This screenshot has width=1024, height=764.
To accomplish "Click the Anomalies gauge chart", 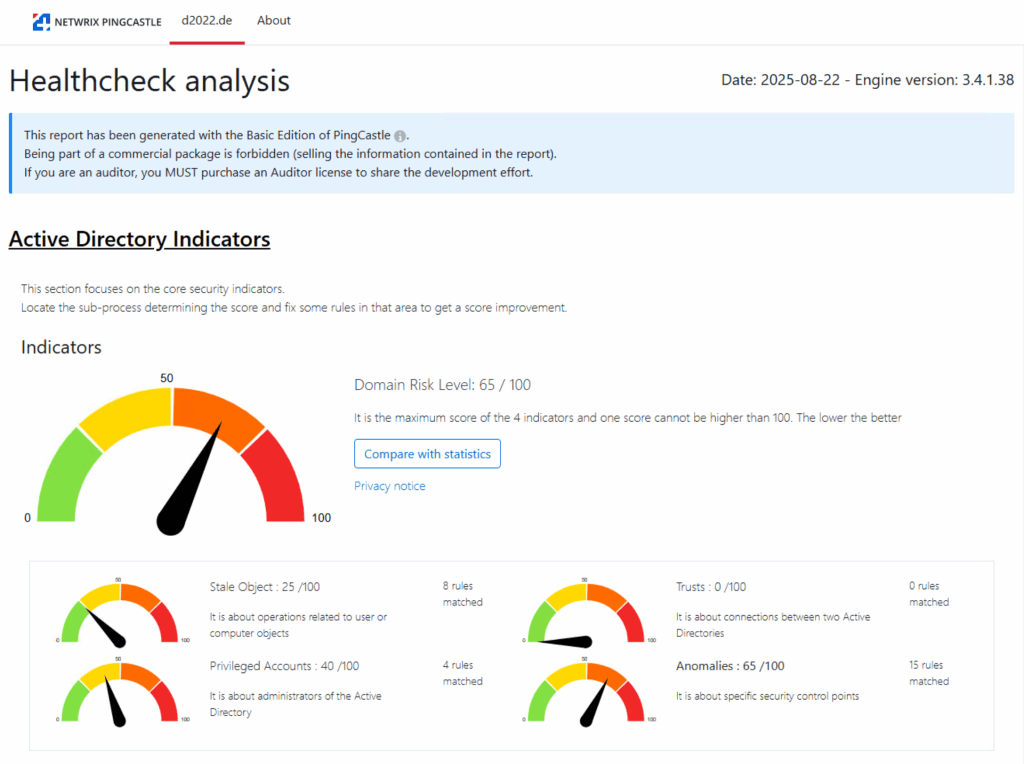I will point(586,691).
